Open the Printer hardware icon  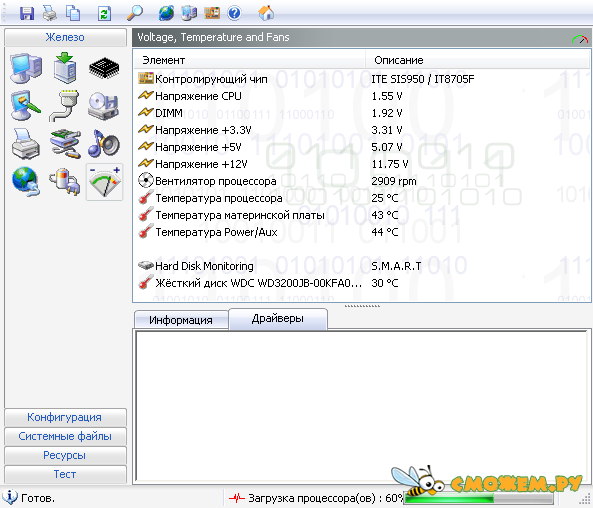click(25, 144)
